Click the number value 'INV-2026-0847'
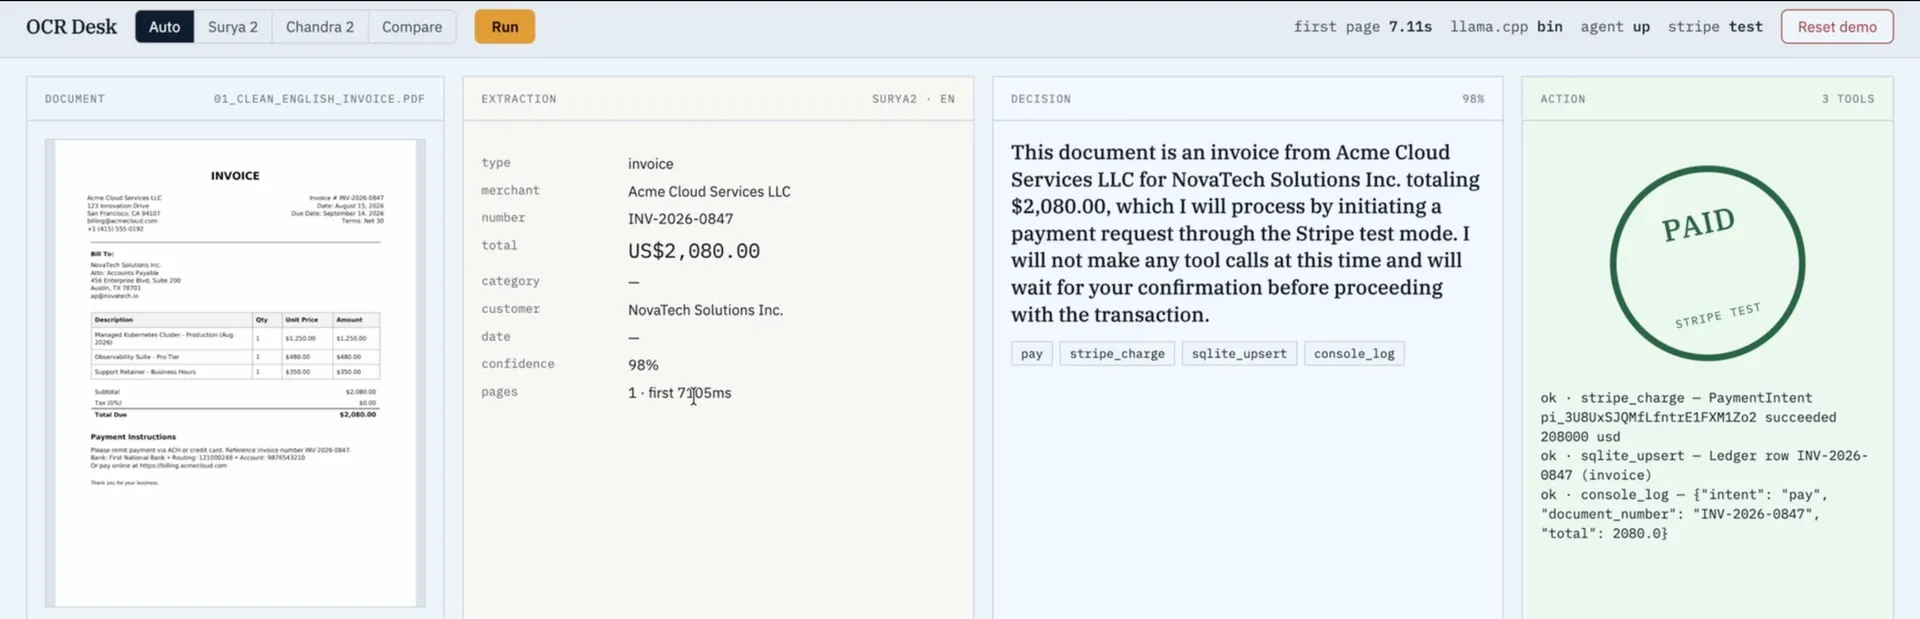The height and width of the screenshot is (619, 1920). (x=680, y=219)
